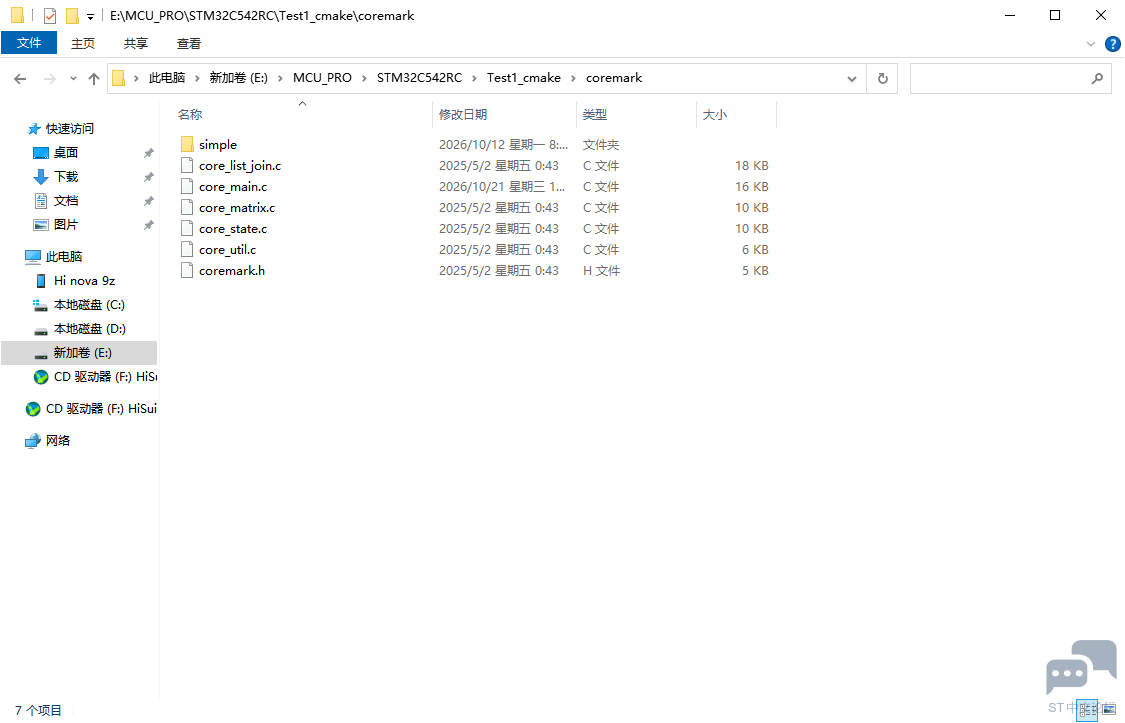The height and width of the screenshot is (723, 1125).
Task: Sort files by the 类型 column header
Action: click(636, 115)
